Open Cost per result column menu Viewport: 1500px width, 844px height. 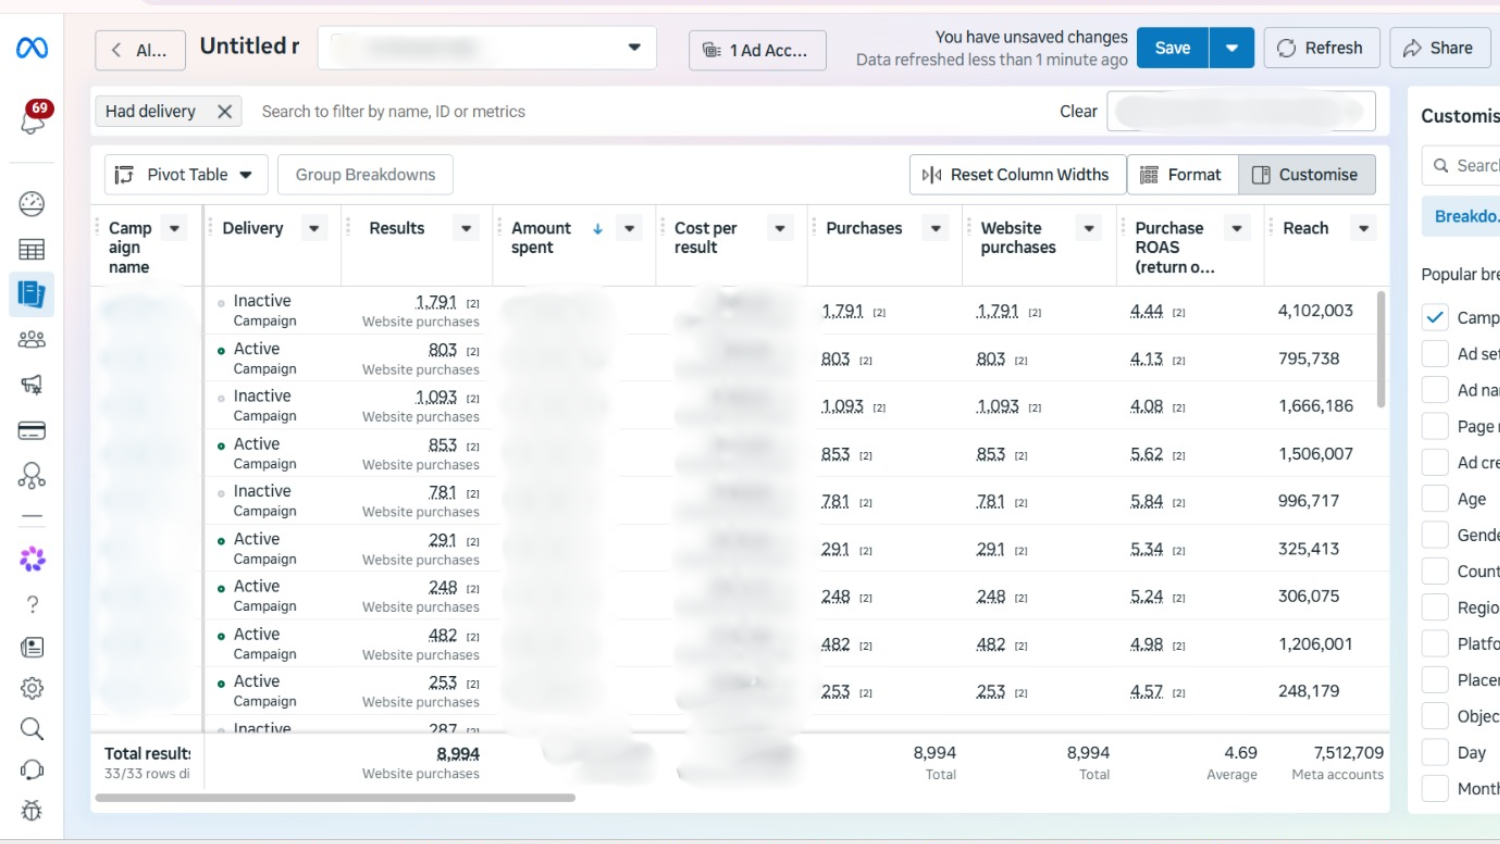[780, 229]
